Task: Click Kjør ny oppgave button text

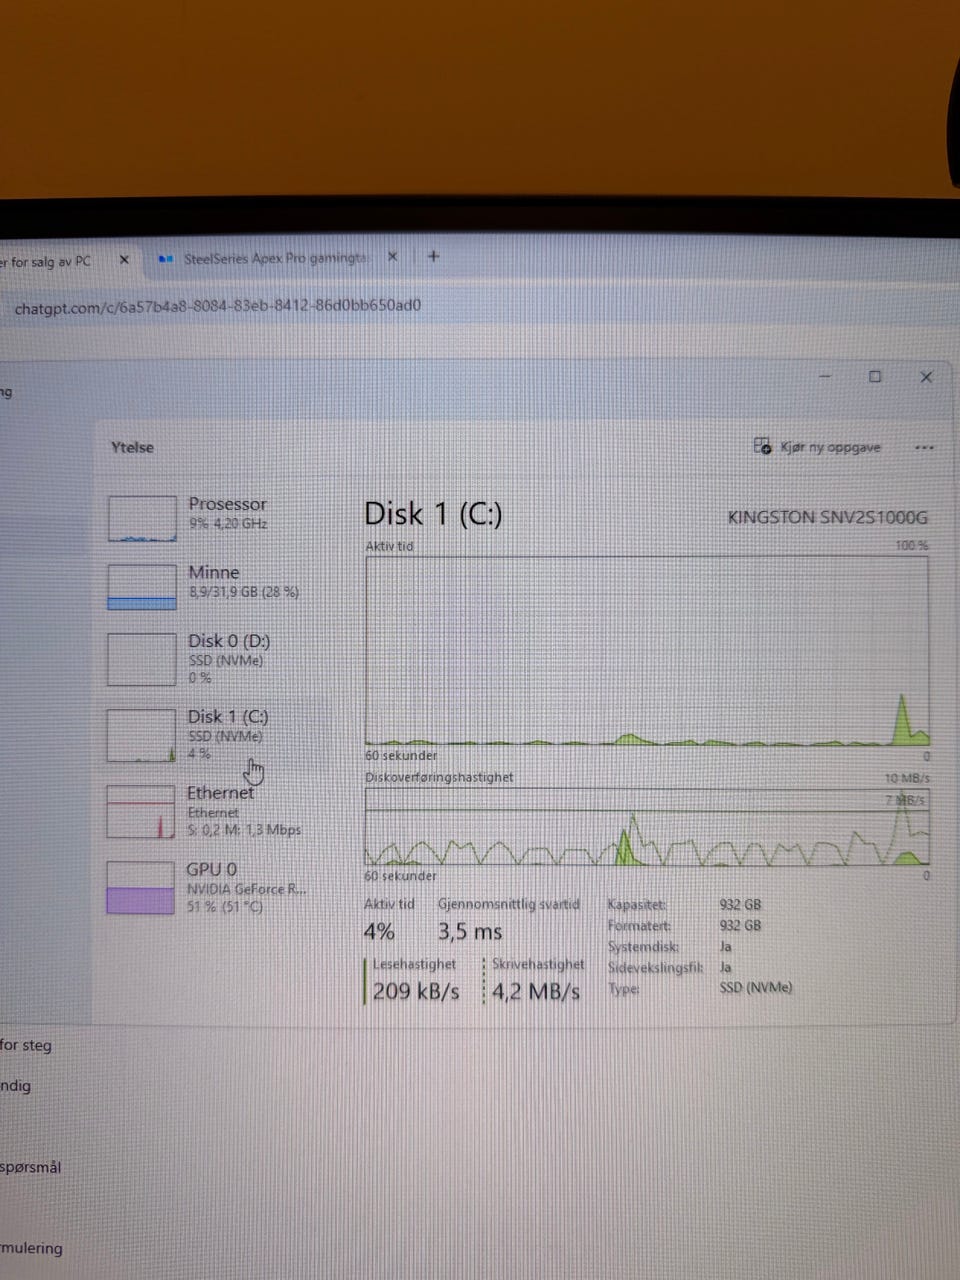Action: (830, 447)
